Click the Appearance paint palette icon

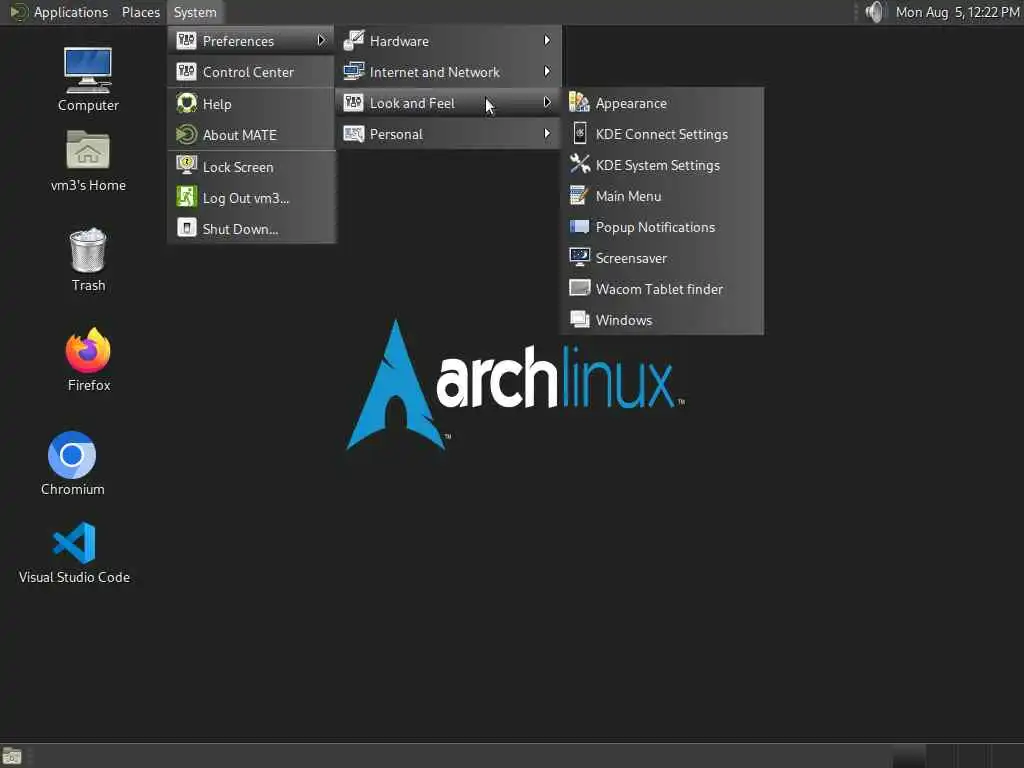tap(579, 103)
